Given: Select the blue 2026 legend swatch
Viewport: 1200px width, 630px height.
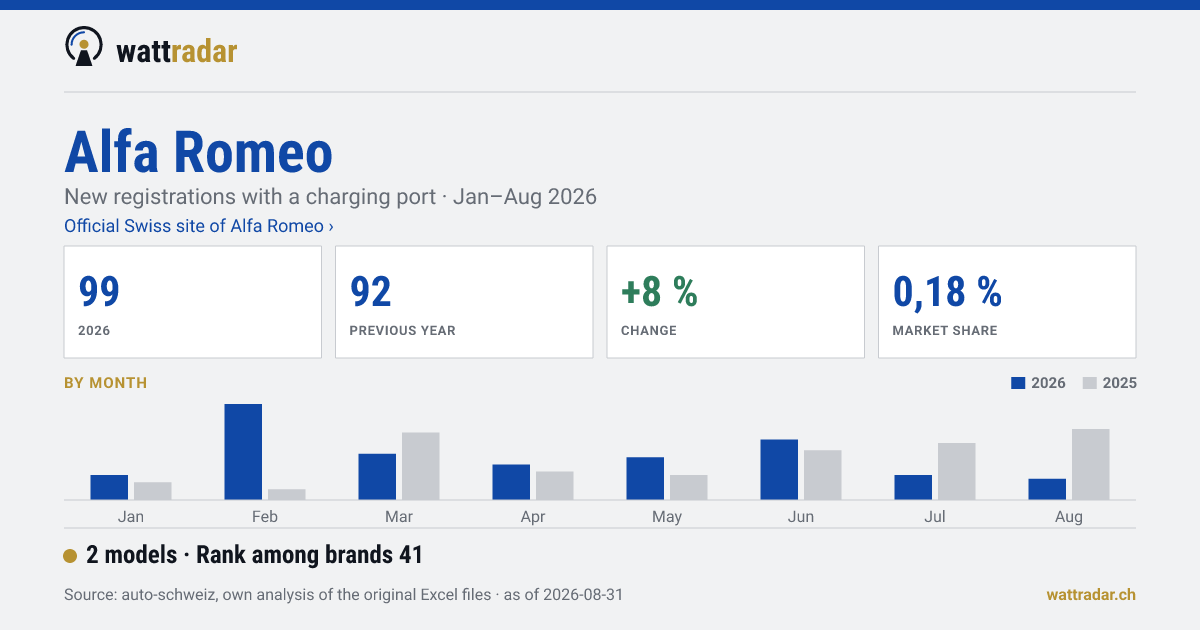Looking at the screenshot, I should [1019, 383].
